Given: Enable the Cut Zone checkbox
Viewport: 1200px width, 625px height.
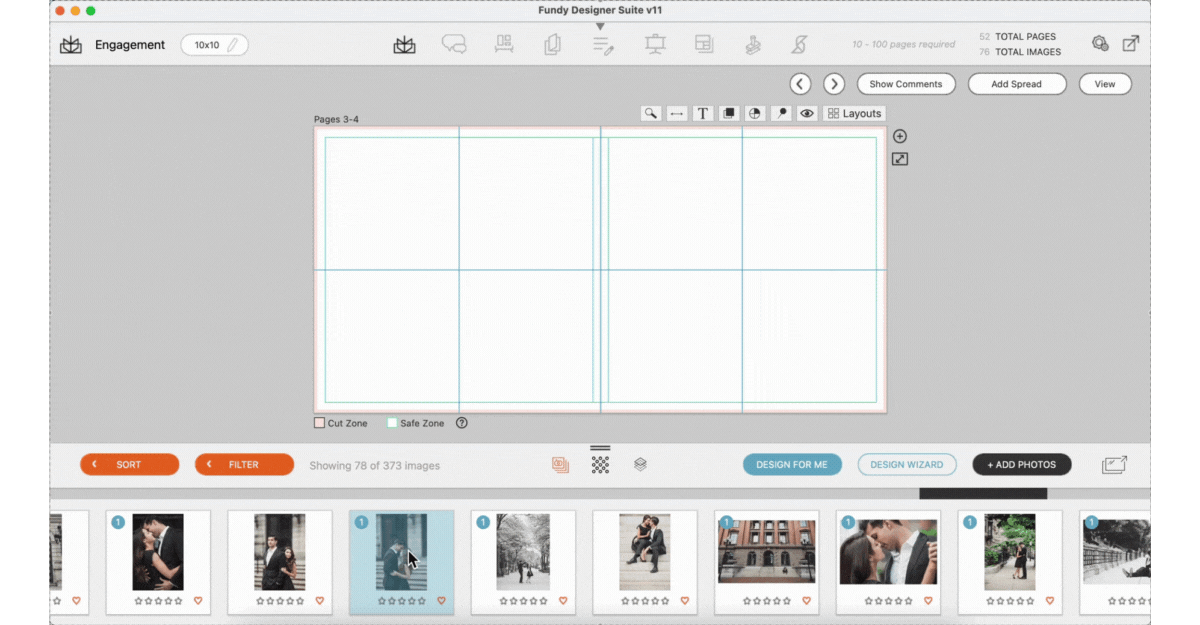Looking at the screenshot, I should (320, 423).
